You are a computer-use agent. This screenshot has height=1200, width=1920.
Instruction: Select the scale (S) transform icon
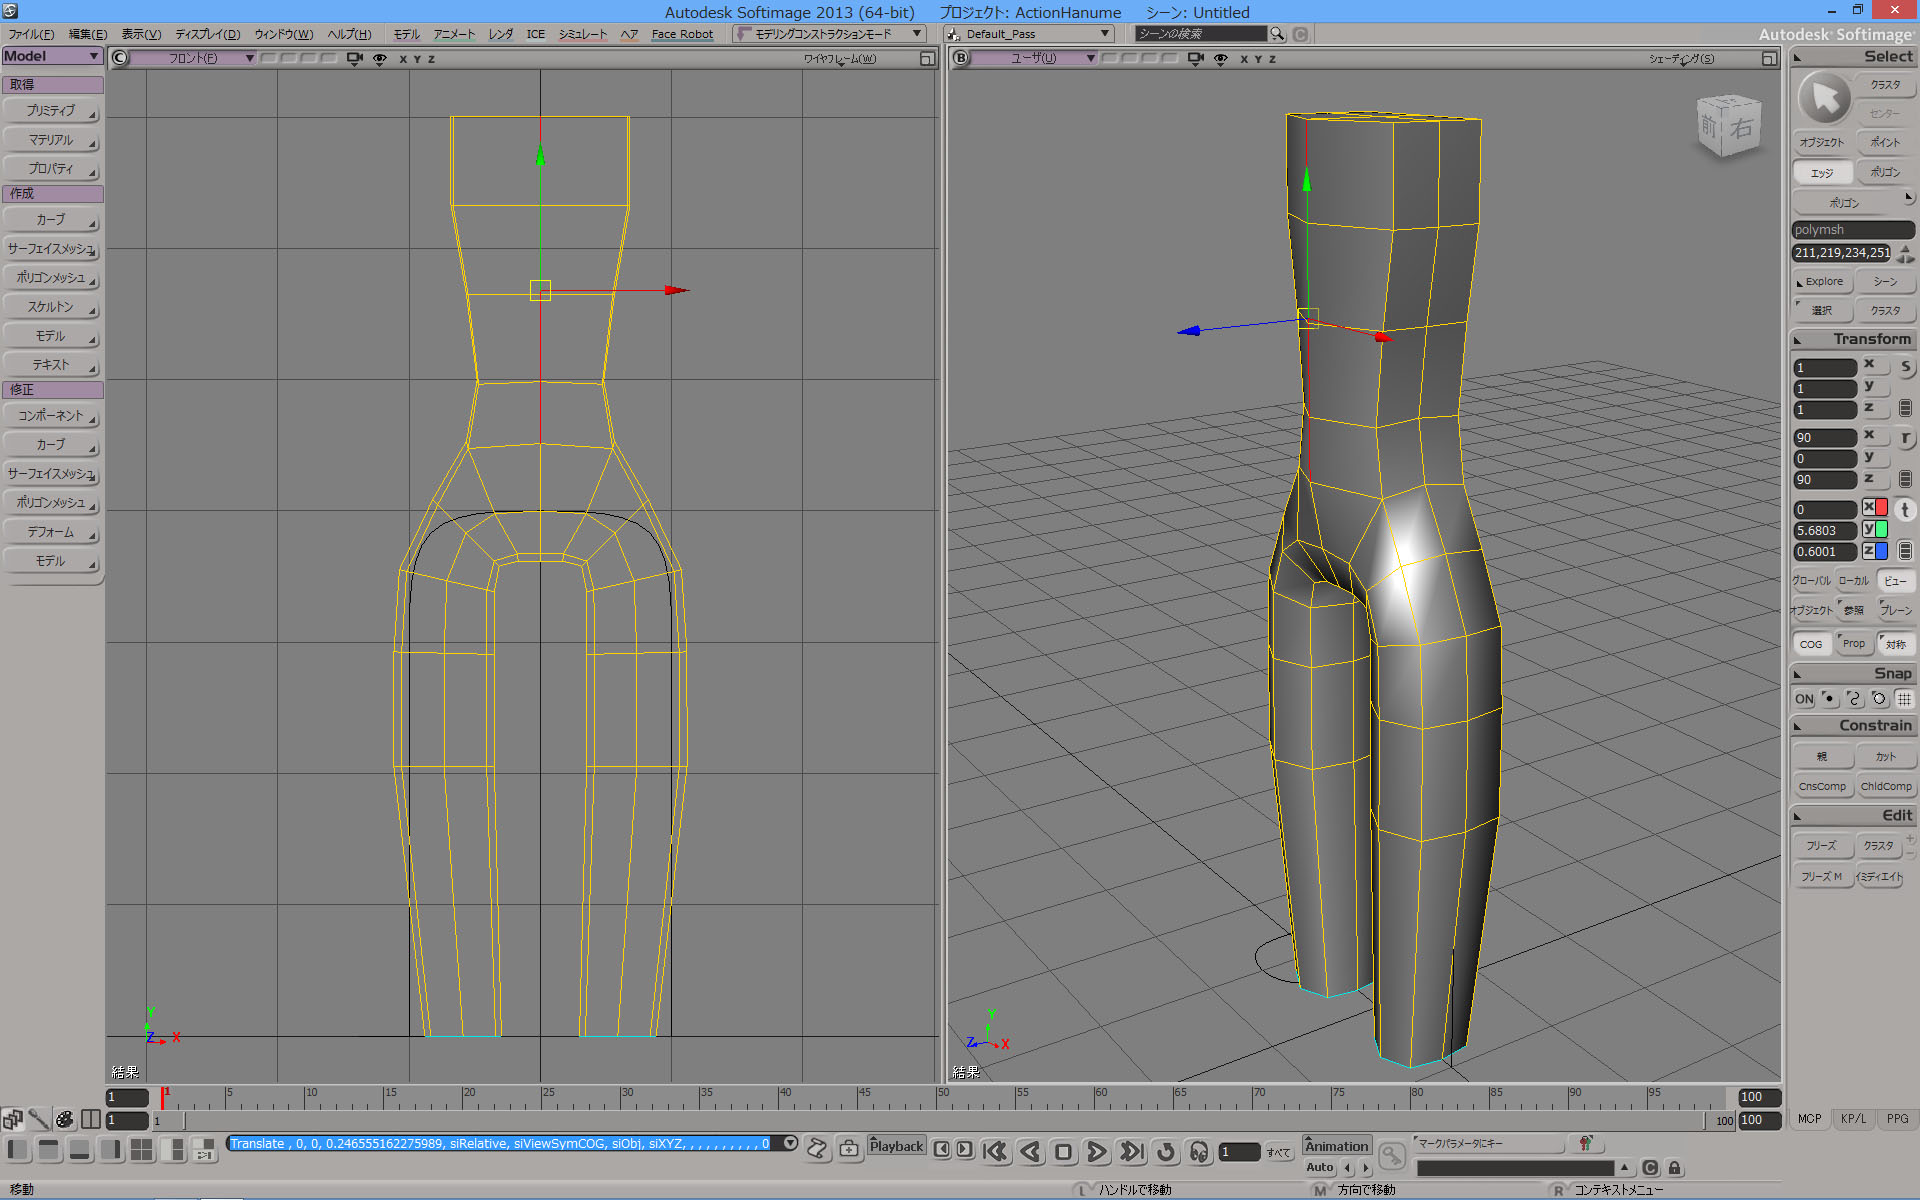click(1908, 368)
